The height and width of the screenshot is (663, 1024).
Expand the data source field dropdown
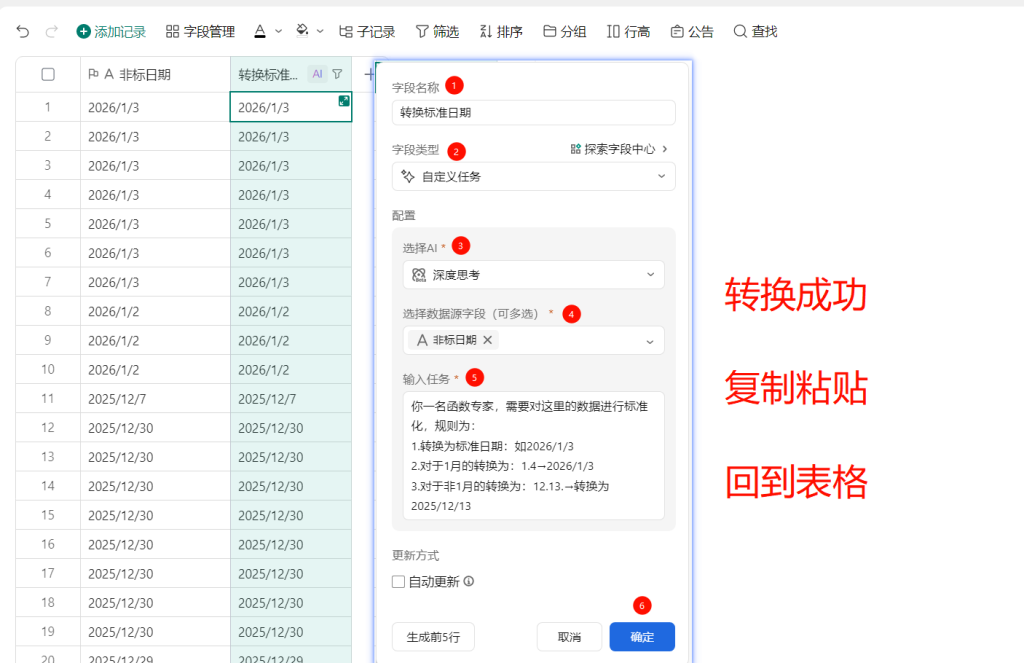point(650,341)
